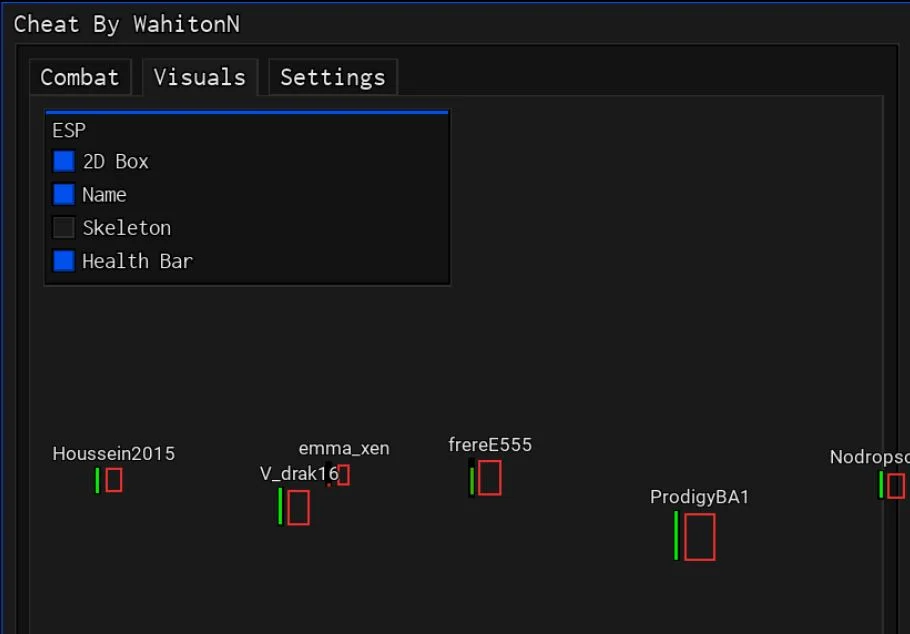Click ProdigyBA1's tall green health bar
The width and height of the screenshot is (910, 634).
tap(676, 535)
